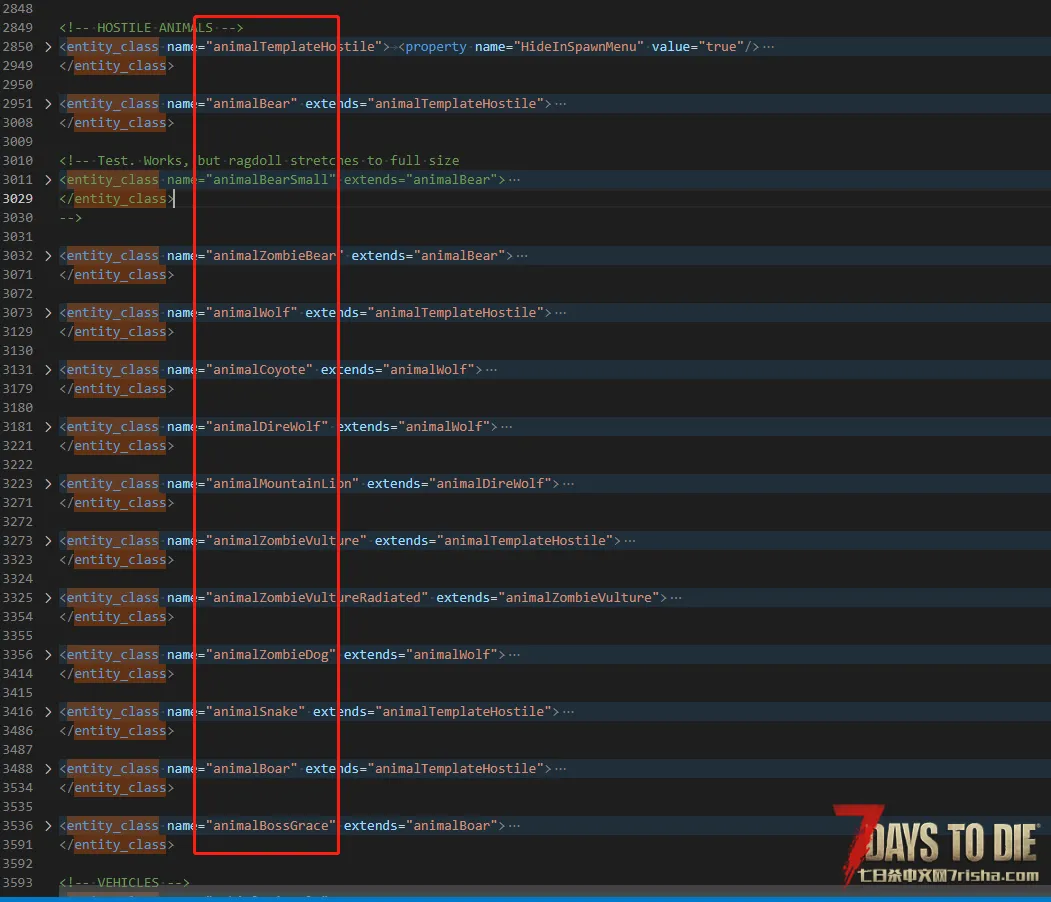Unfold the animalBearSmall block at line 3011
Screen dimensions: 1051x902
47,180
